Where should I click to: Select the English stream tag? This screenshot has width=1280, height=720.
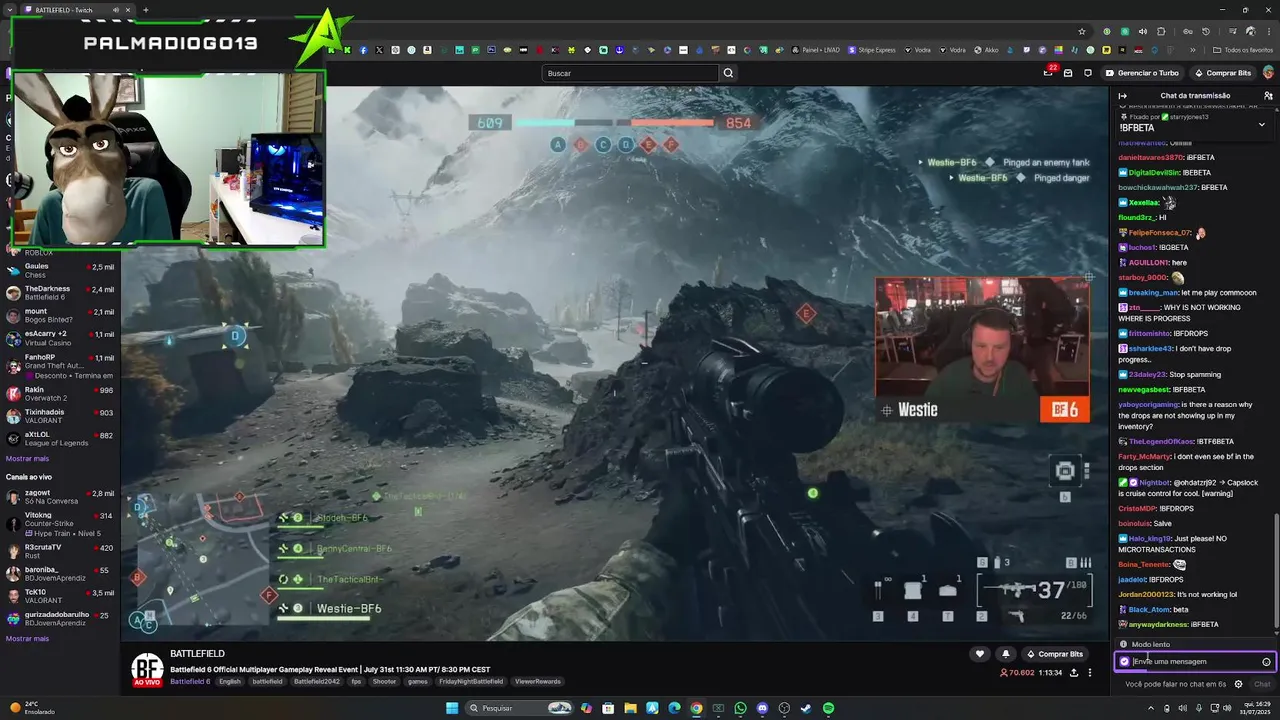(x=230, y=681)
